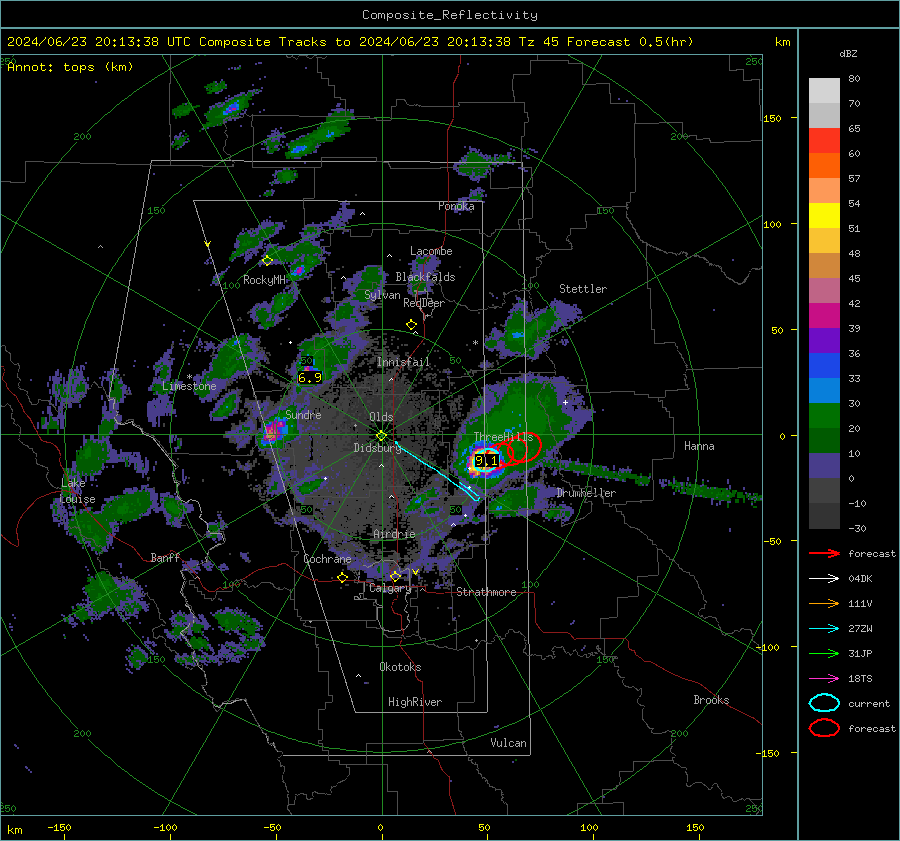
Task: Click the Sylvan label
Action: point(382,295)
